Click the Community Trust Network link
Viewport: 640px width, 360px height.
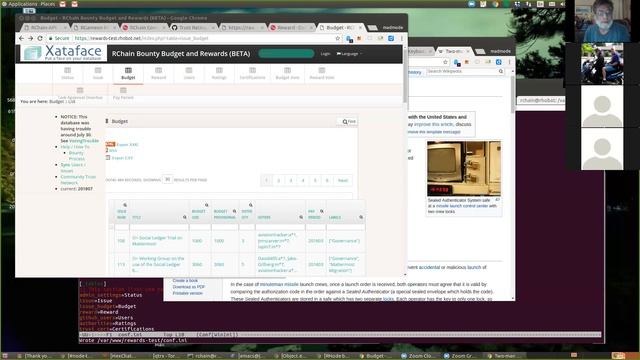point(78,180)
